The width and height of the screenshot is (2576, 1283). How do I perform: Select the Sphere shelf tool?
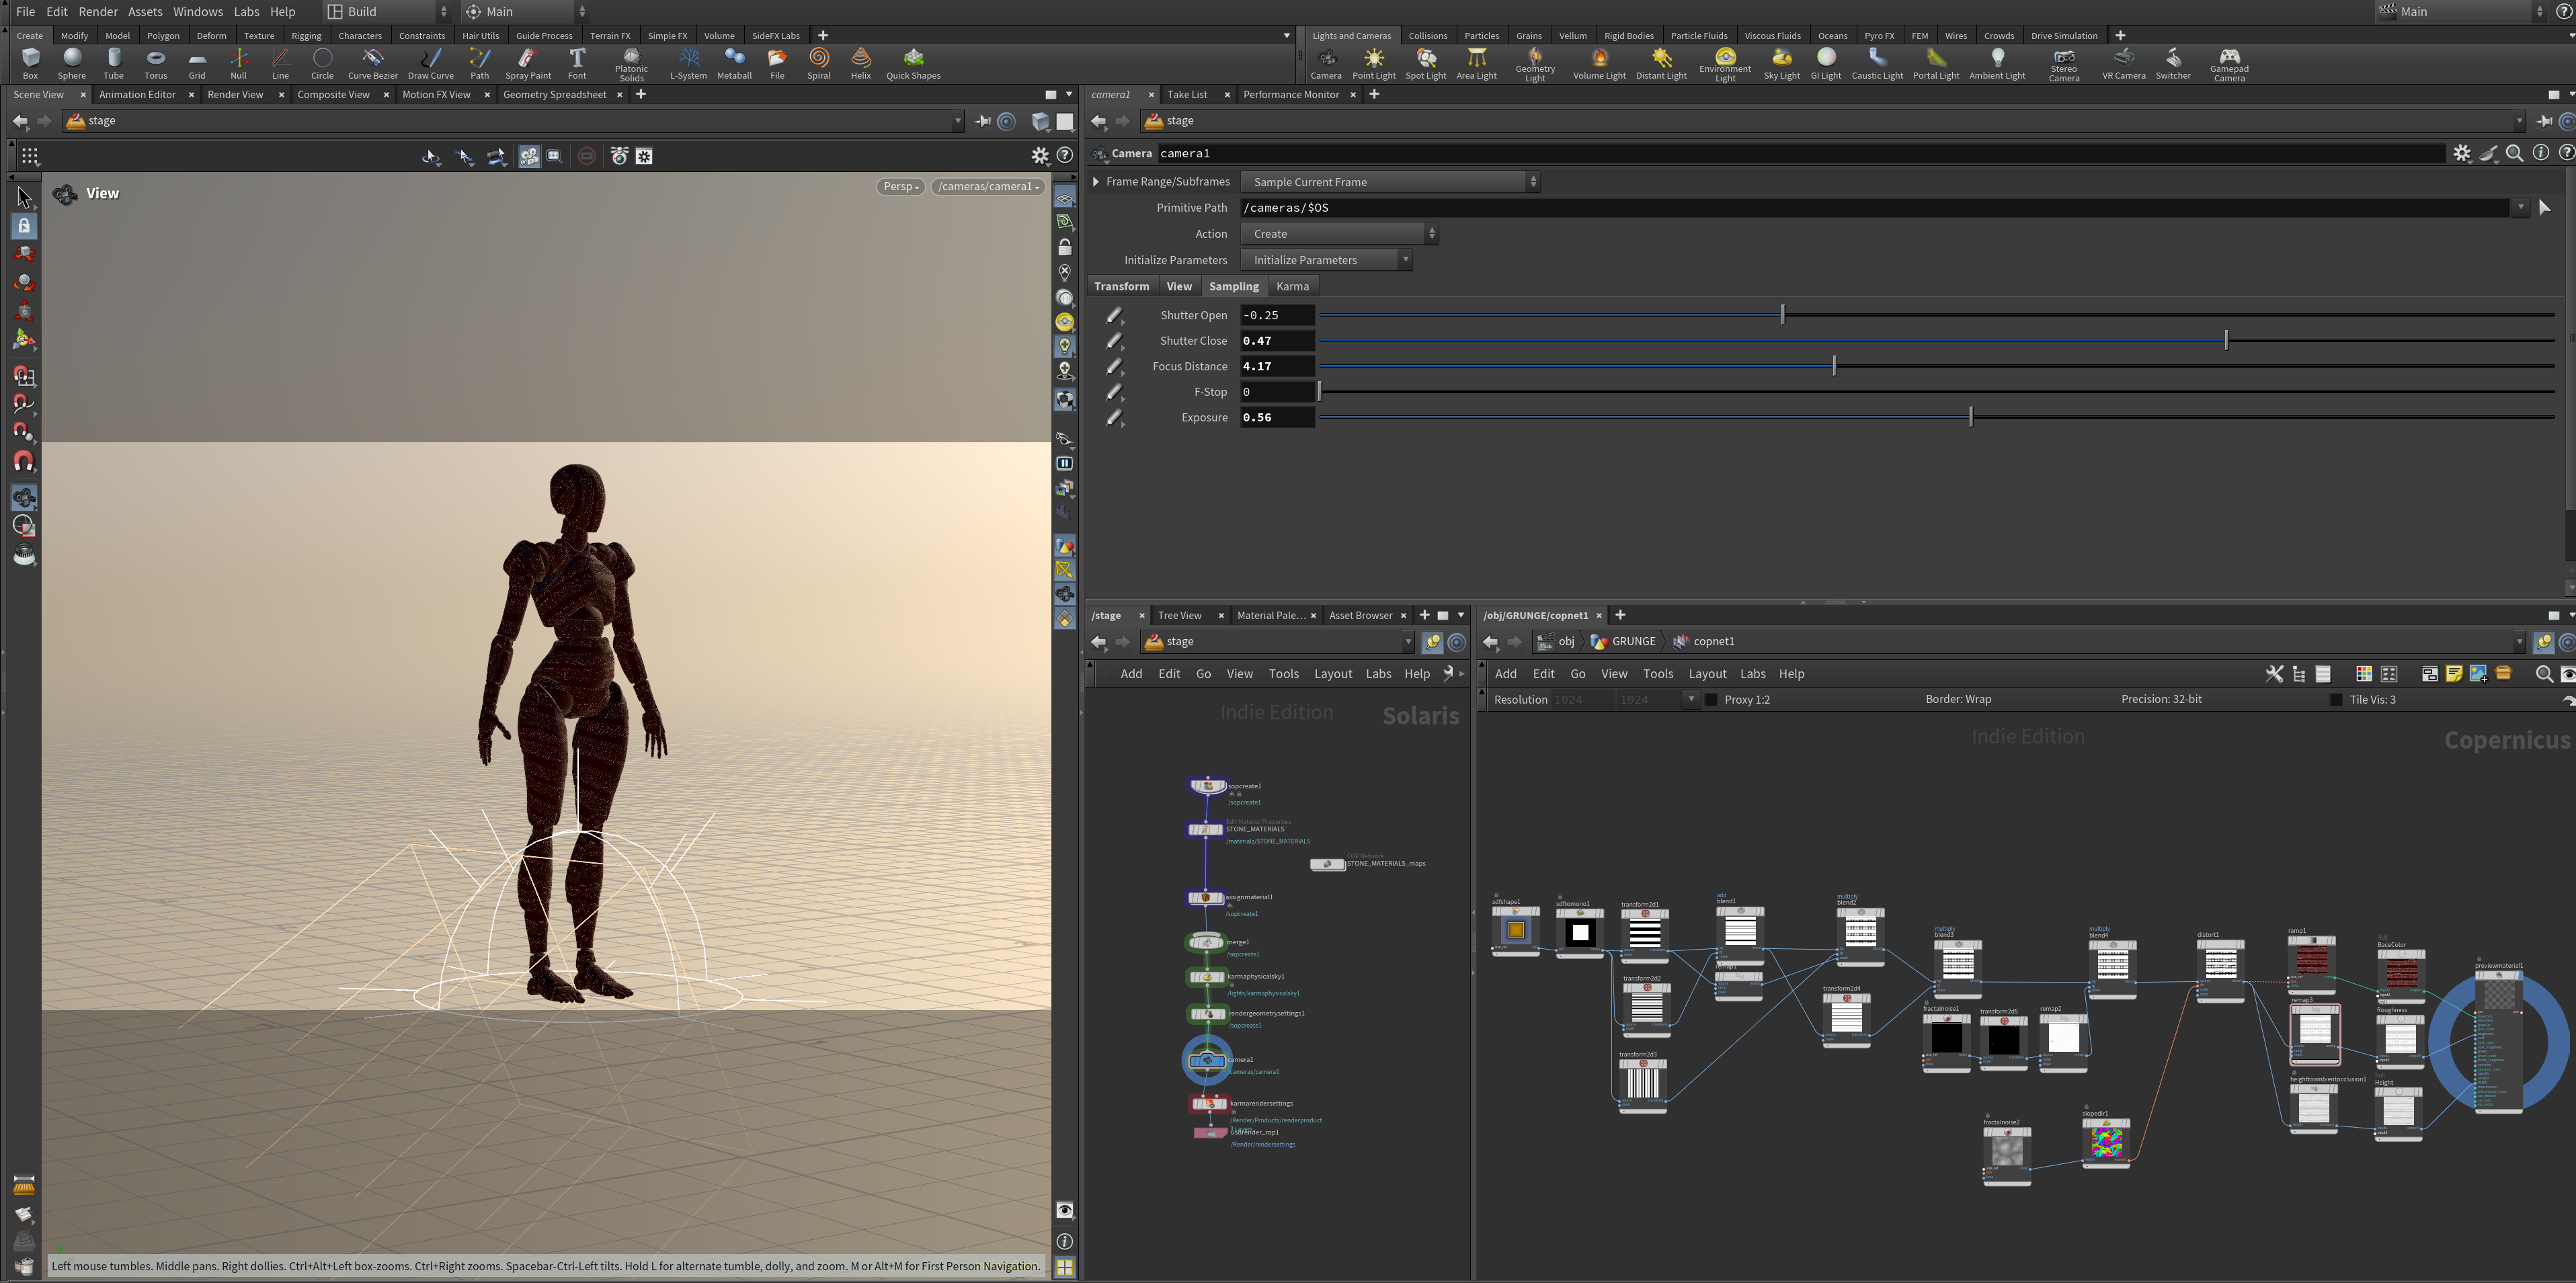pos(72,63)
